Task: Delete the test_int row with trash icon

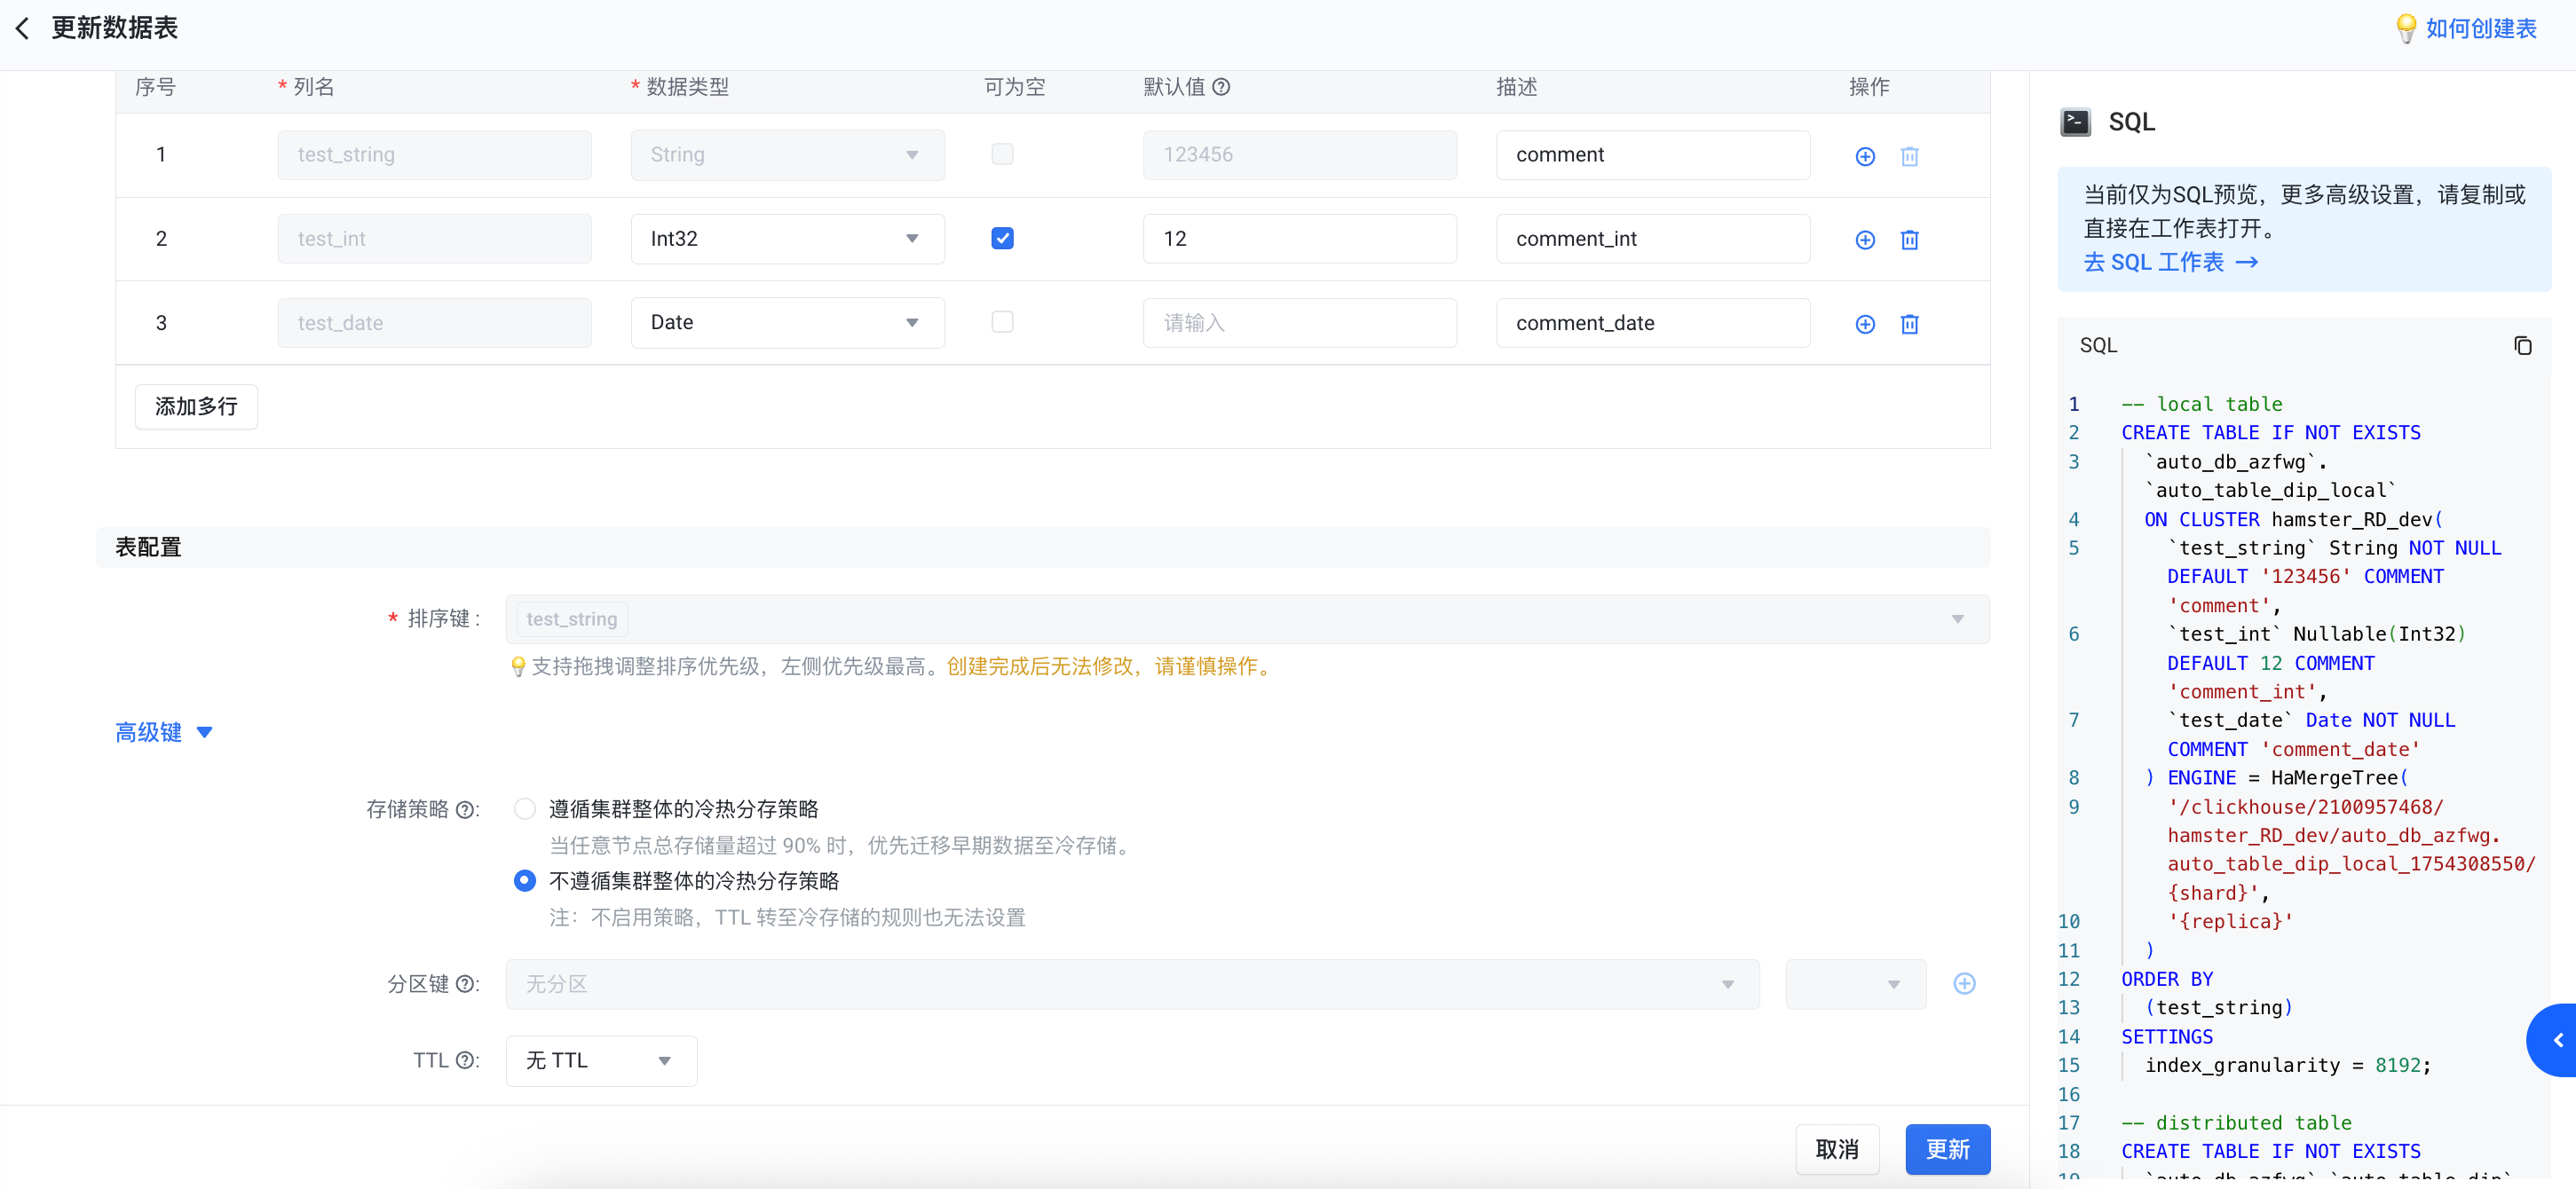Action: click(1909, 240)
